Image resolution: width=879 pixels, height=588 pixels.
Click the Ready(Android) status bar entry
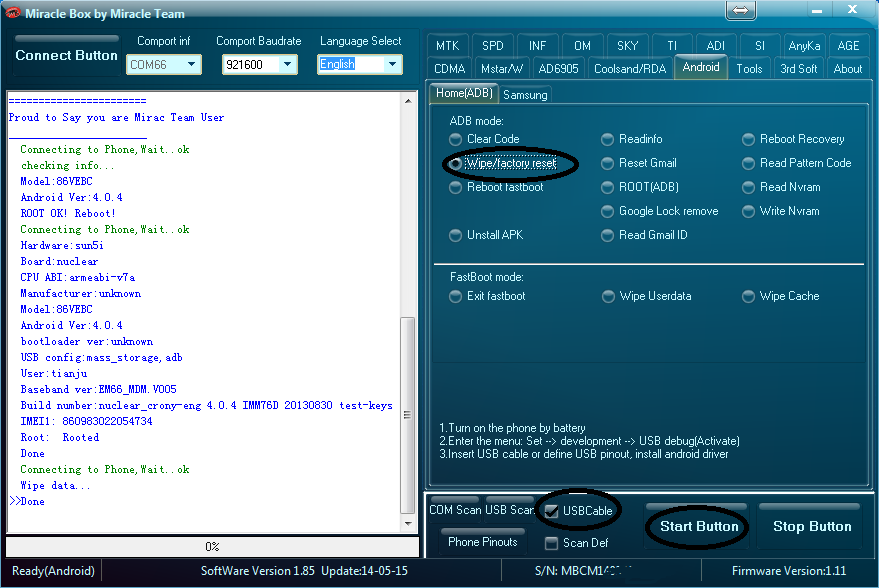(53, 571)
